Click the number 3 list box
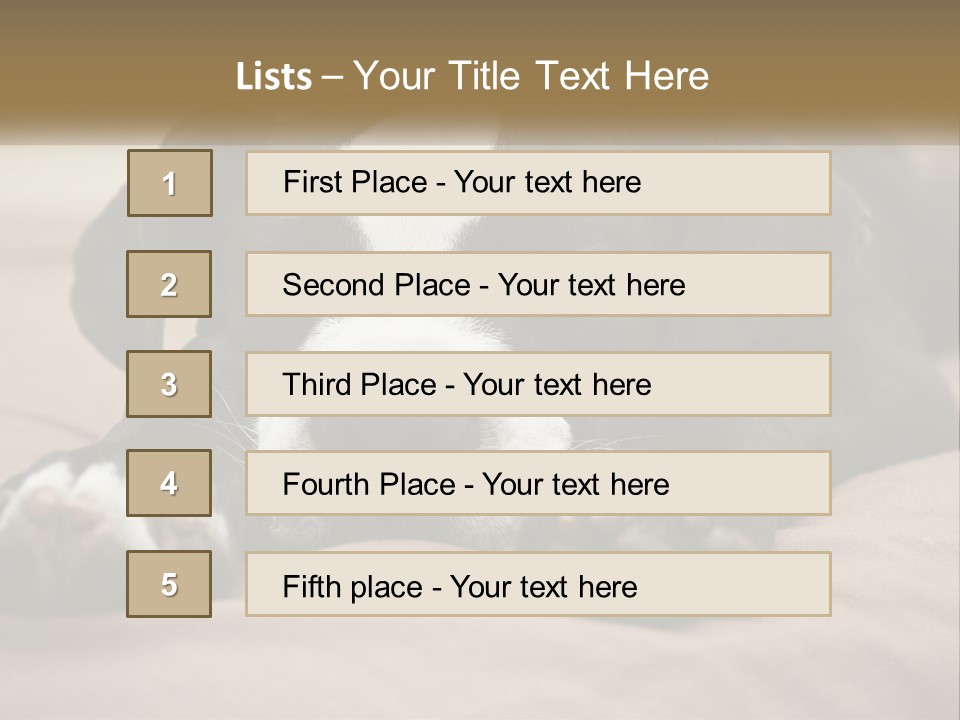The width and height of the screenshot is (960, 720). [169, 384]
